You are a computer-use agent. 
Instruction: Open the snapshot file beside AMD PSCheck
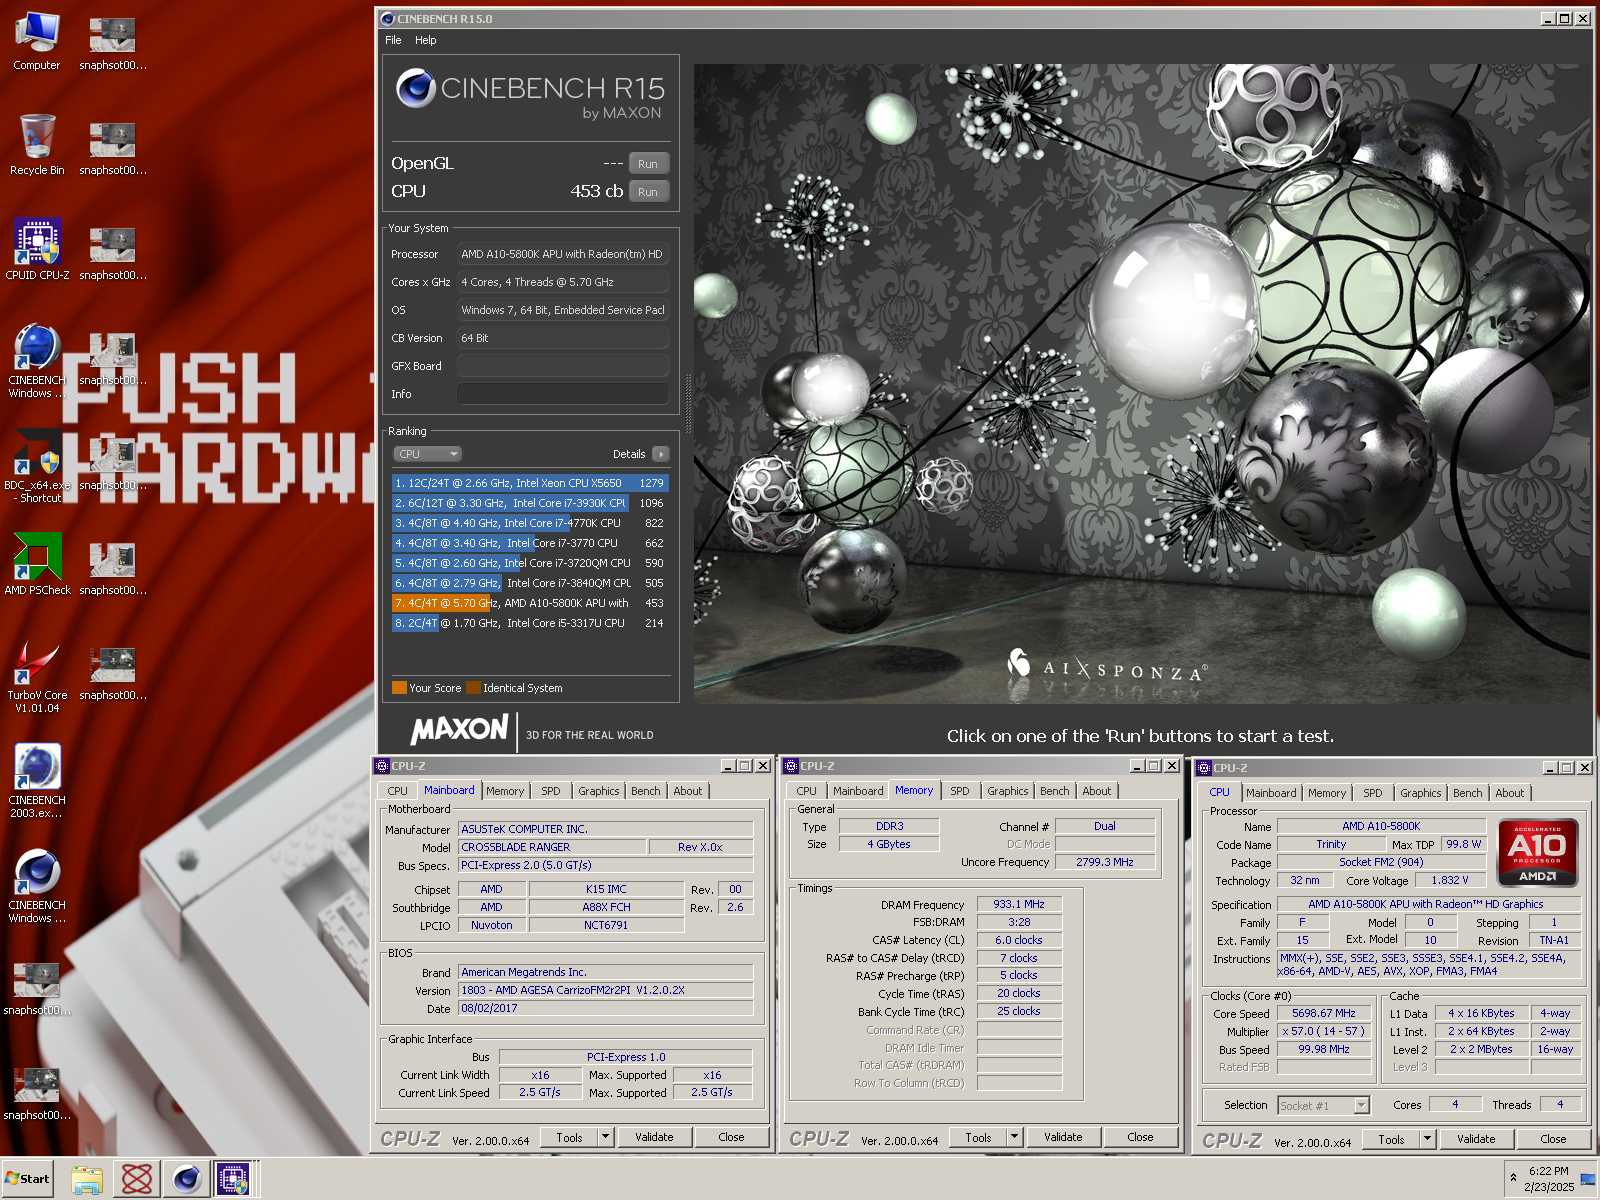(x=112, y=566)
